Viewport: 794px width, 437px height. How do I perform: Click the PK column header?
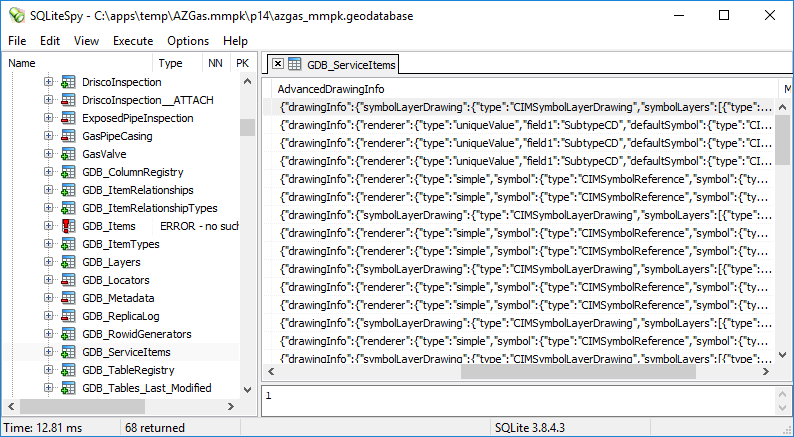coord(243,63)
